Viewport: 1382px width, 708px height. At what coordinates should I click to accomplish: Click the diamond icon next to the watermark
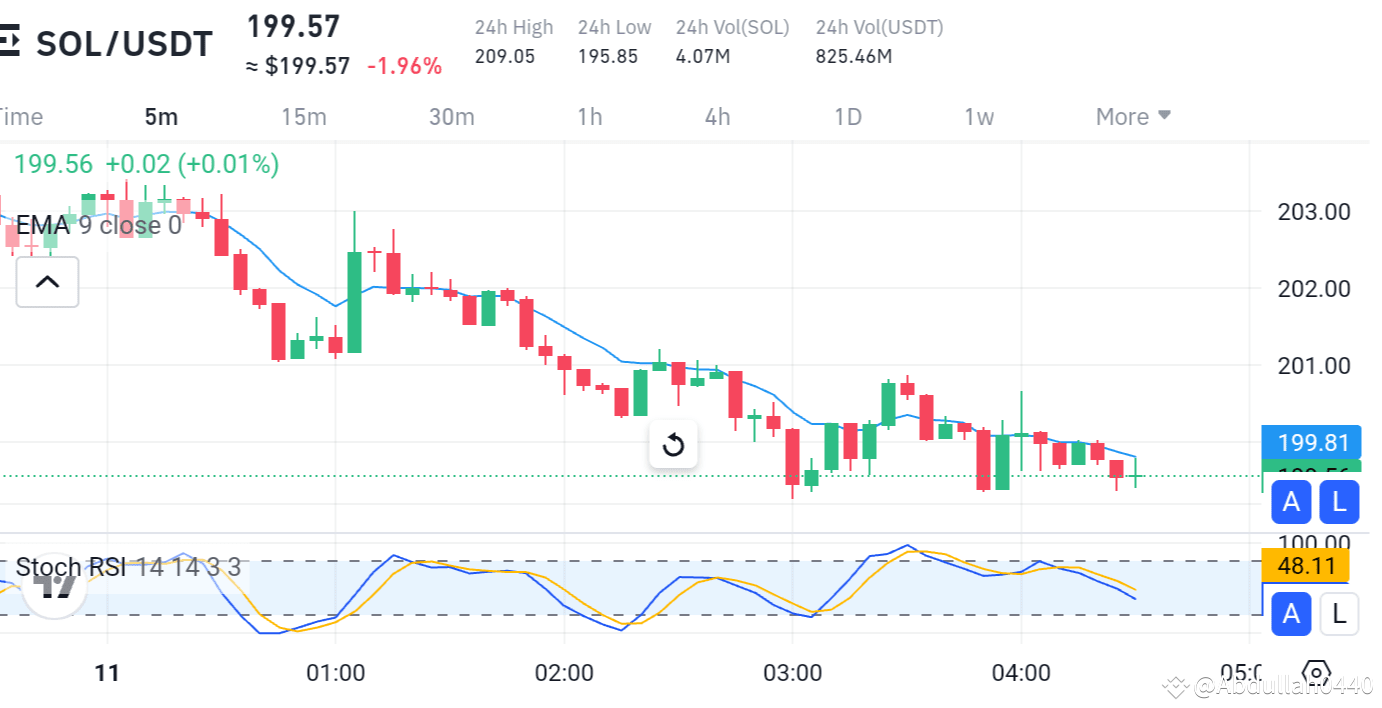point(1173,686)
